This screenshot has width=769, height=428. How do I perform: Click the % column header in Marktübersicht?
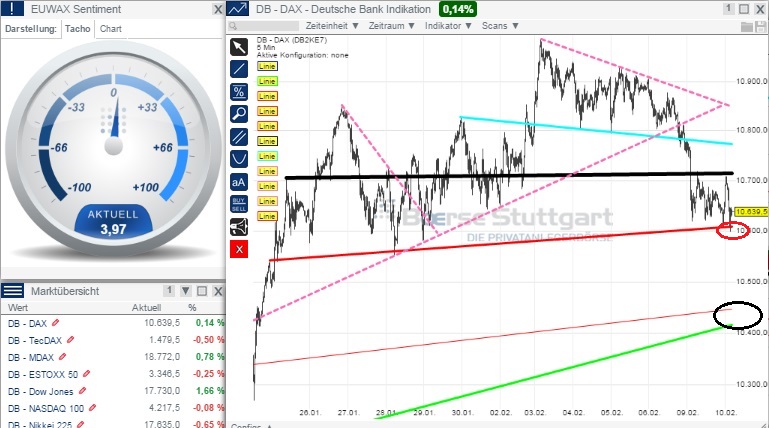click(x=192, y=307)
